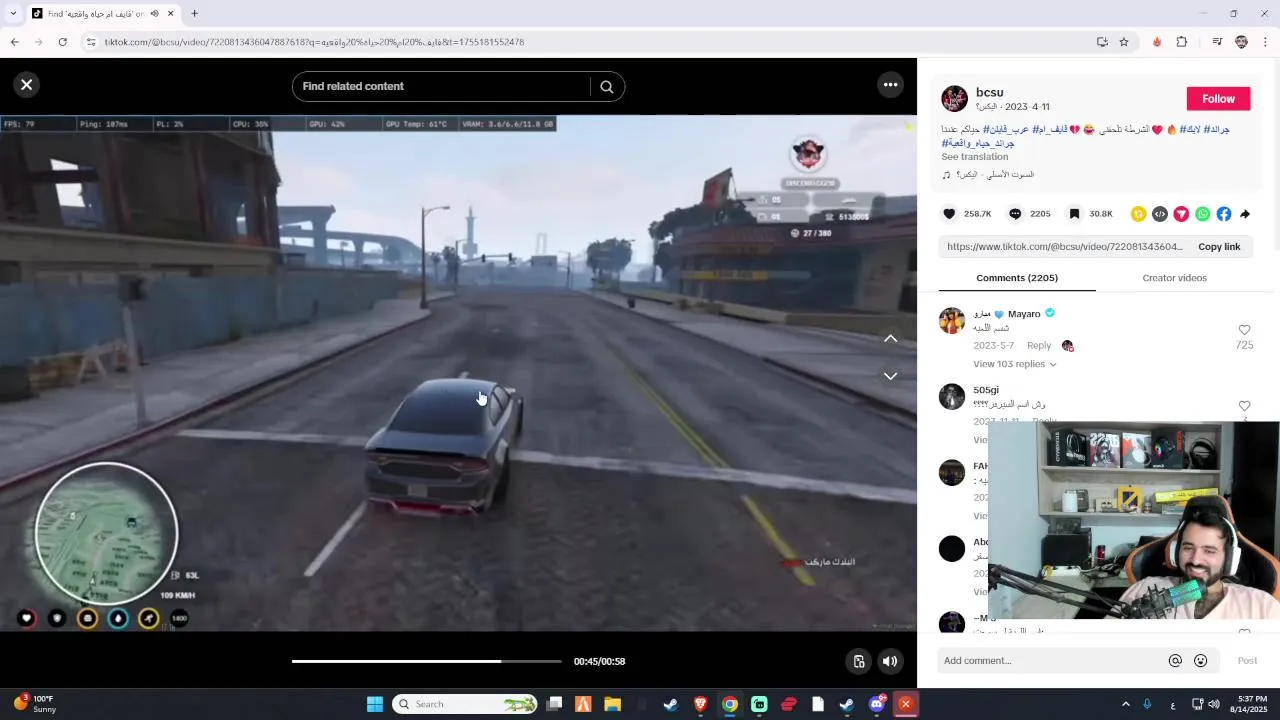1280x720 pixels.
Task: Click the Post comment button
Action: point(1247,661)
